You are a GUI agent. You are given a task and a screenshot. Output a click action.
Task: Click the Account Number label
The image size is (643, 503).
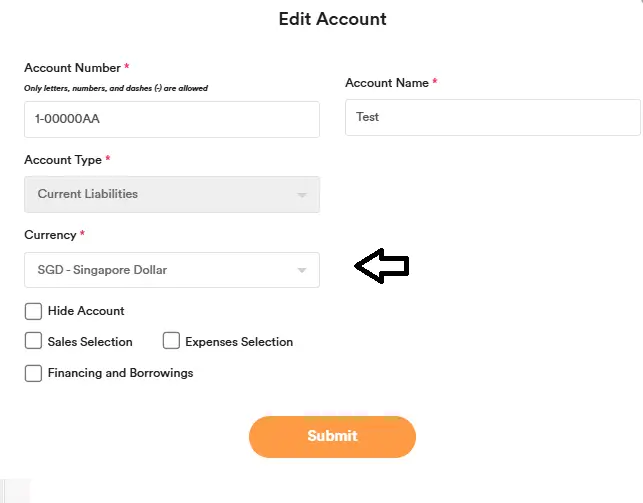[x=72, y=68]
